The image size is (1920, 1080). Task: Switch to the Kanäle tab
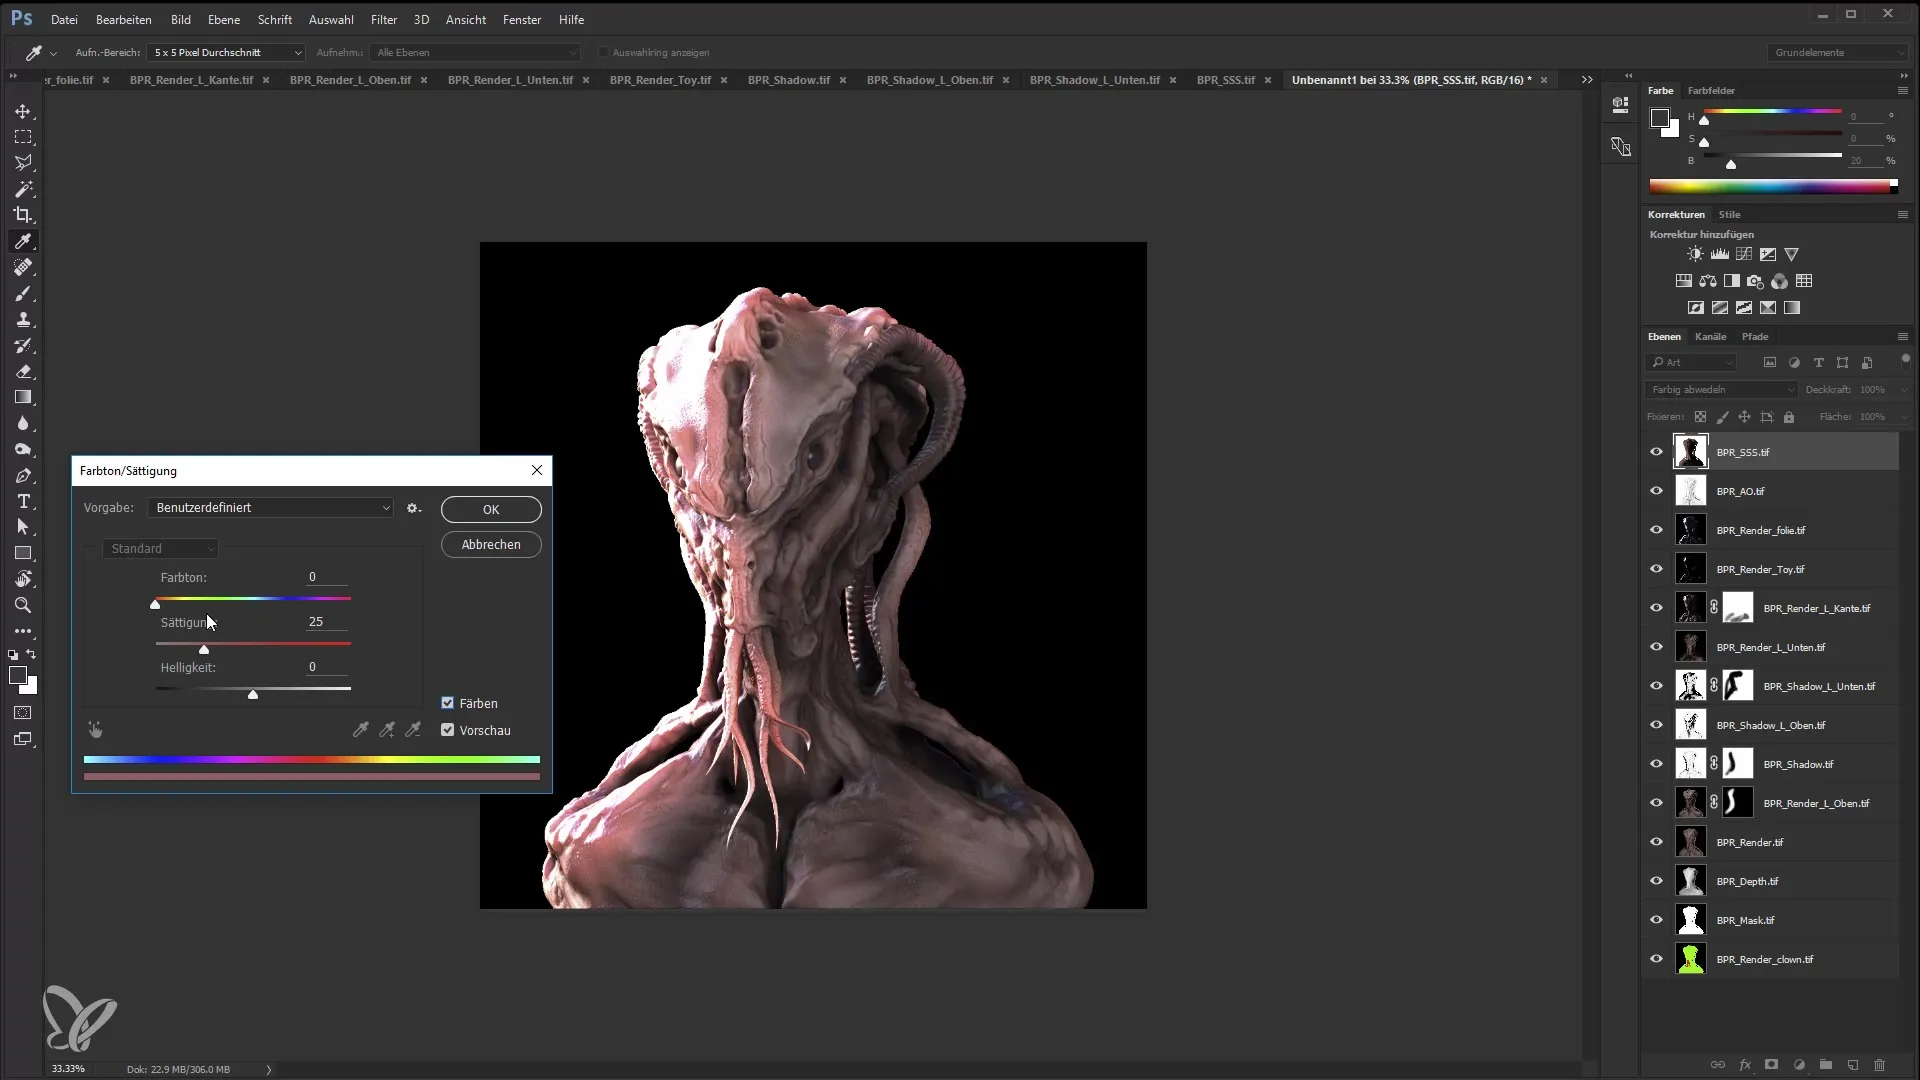(x=1710, y=337)
